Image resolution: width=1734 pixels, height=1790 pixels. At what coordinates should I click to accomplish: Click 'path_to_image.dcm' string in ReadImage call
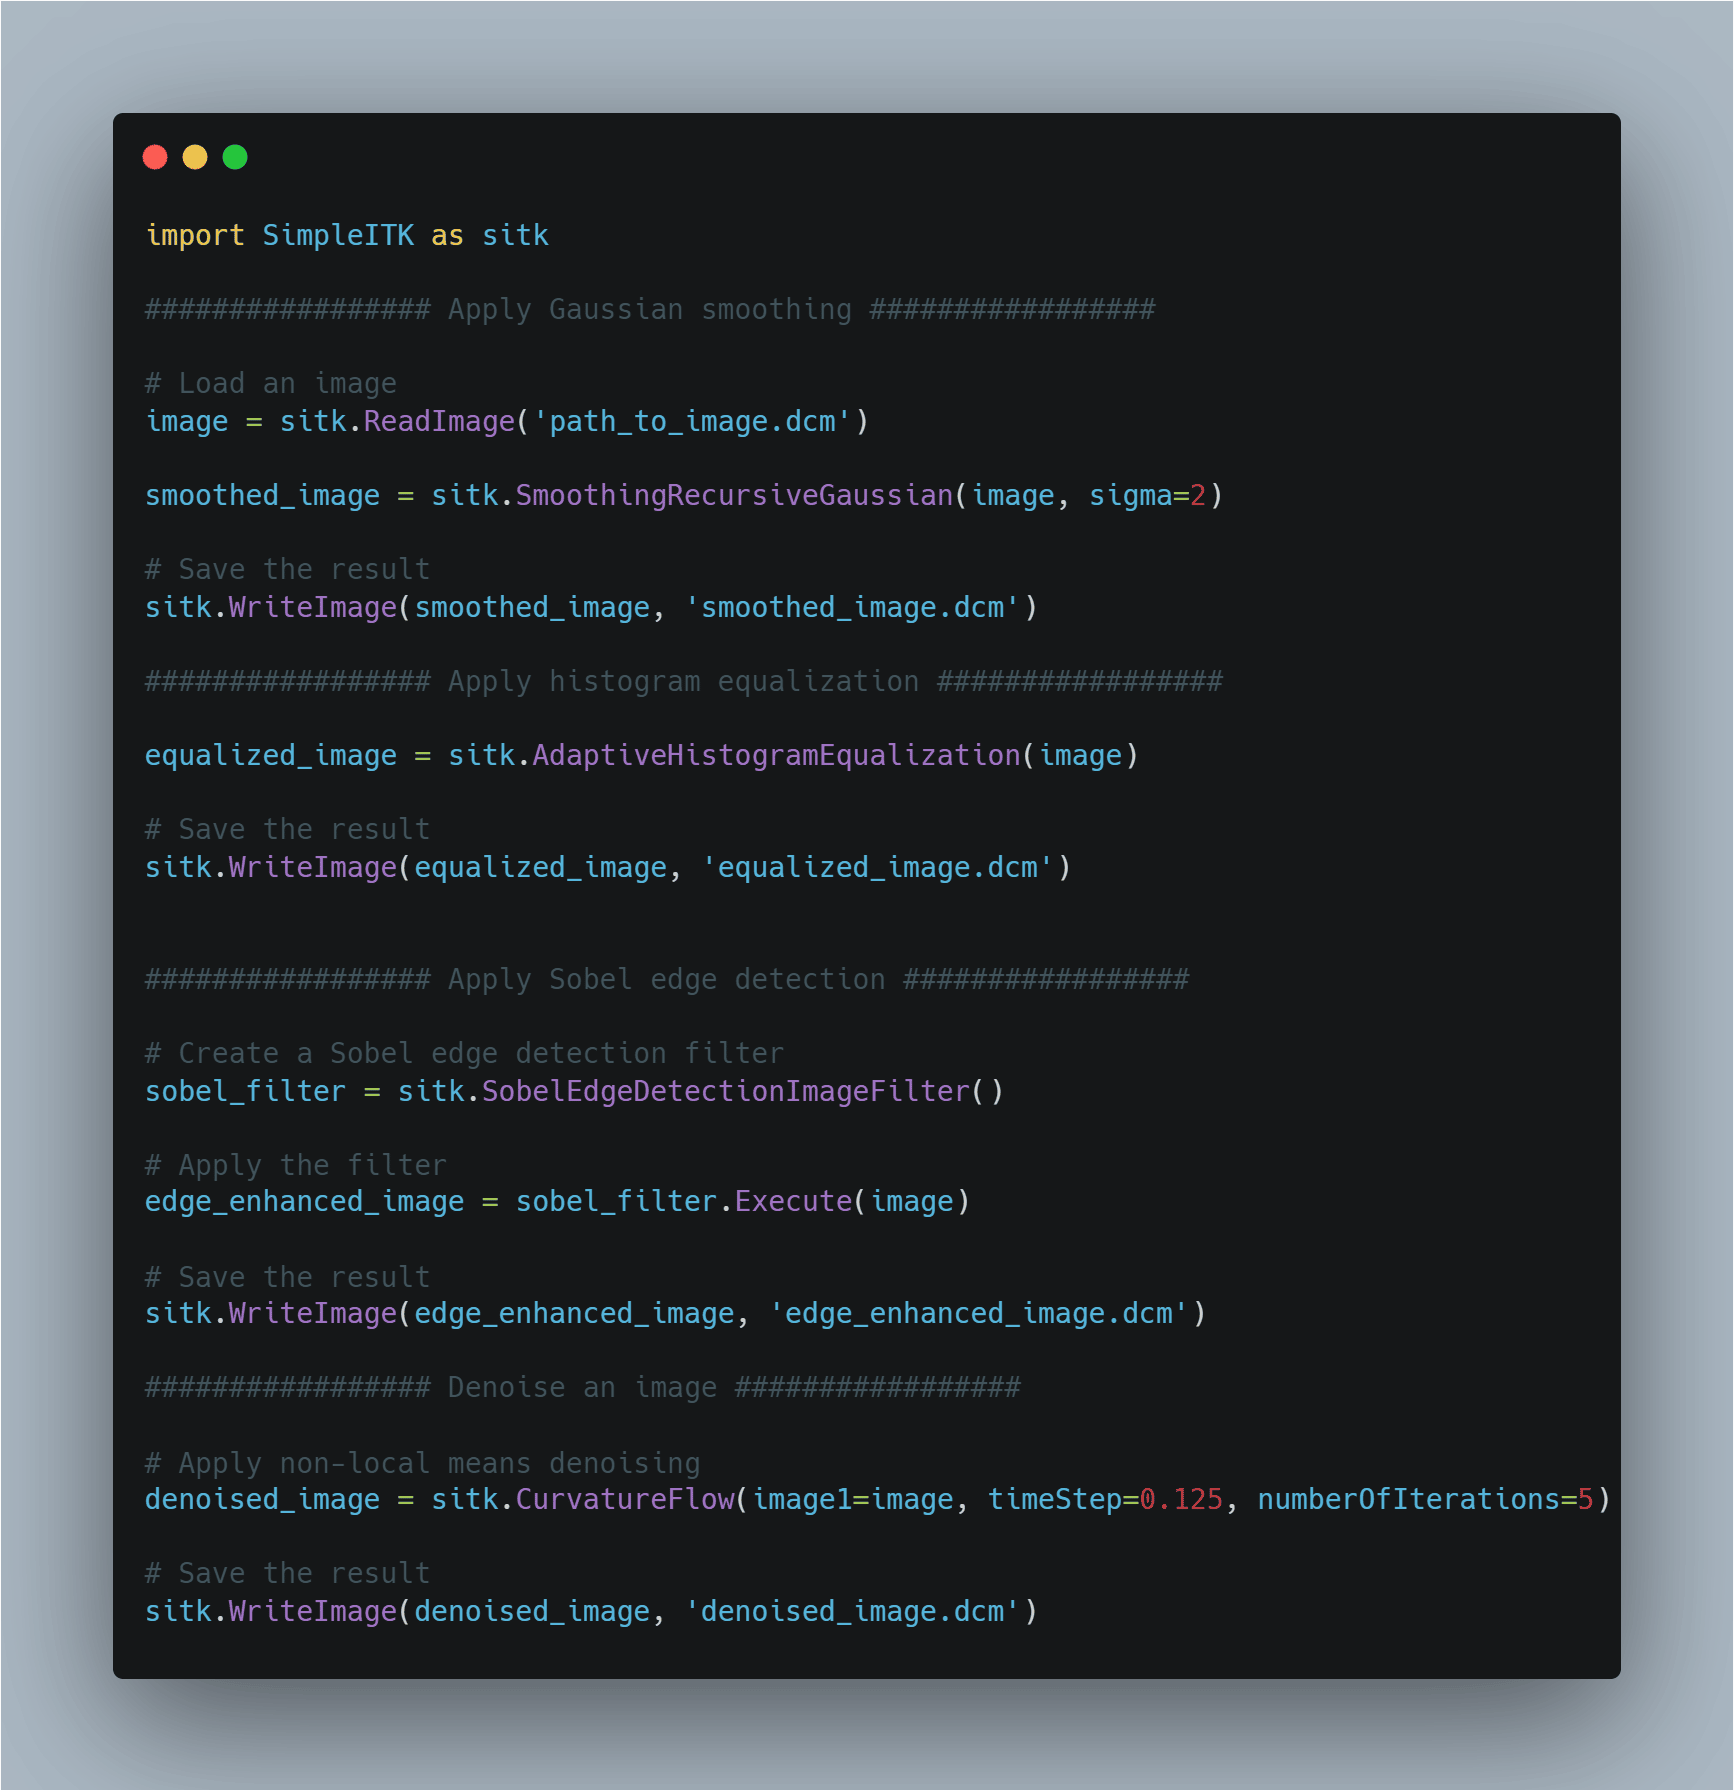(692, 422)
